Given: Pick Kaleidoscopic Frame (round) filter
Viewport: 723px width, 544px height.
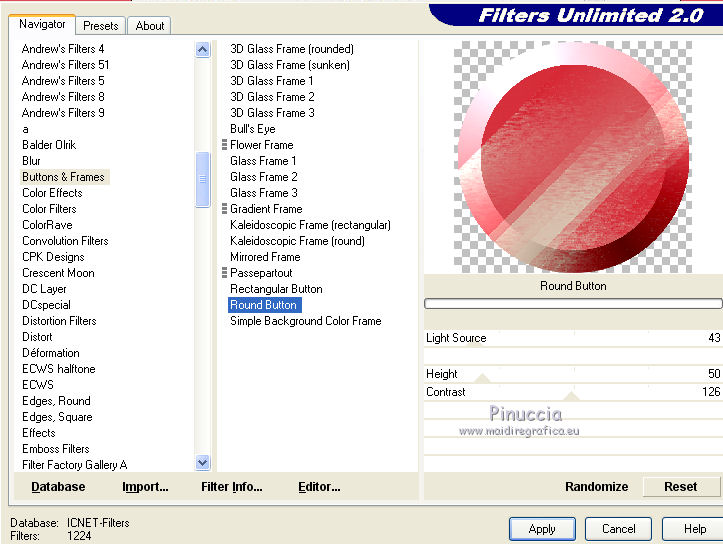Looking at the screenshot, I should point(297,241).
